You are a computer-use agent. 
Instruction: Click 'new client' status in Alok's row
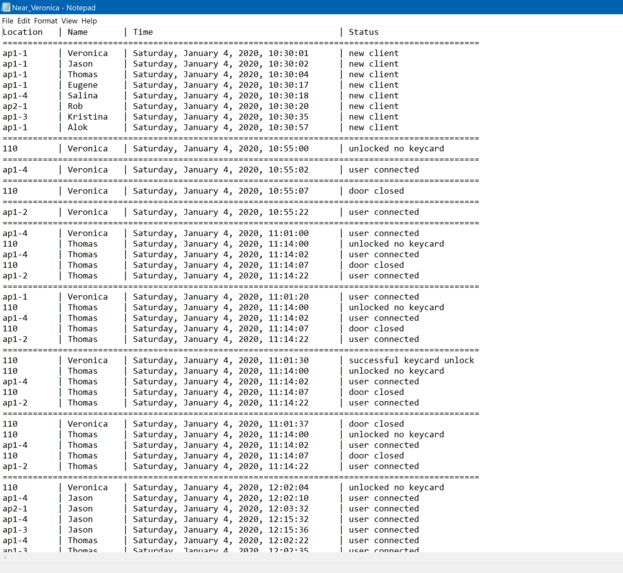point(373,128)
